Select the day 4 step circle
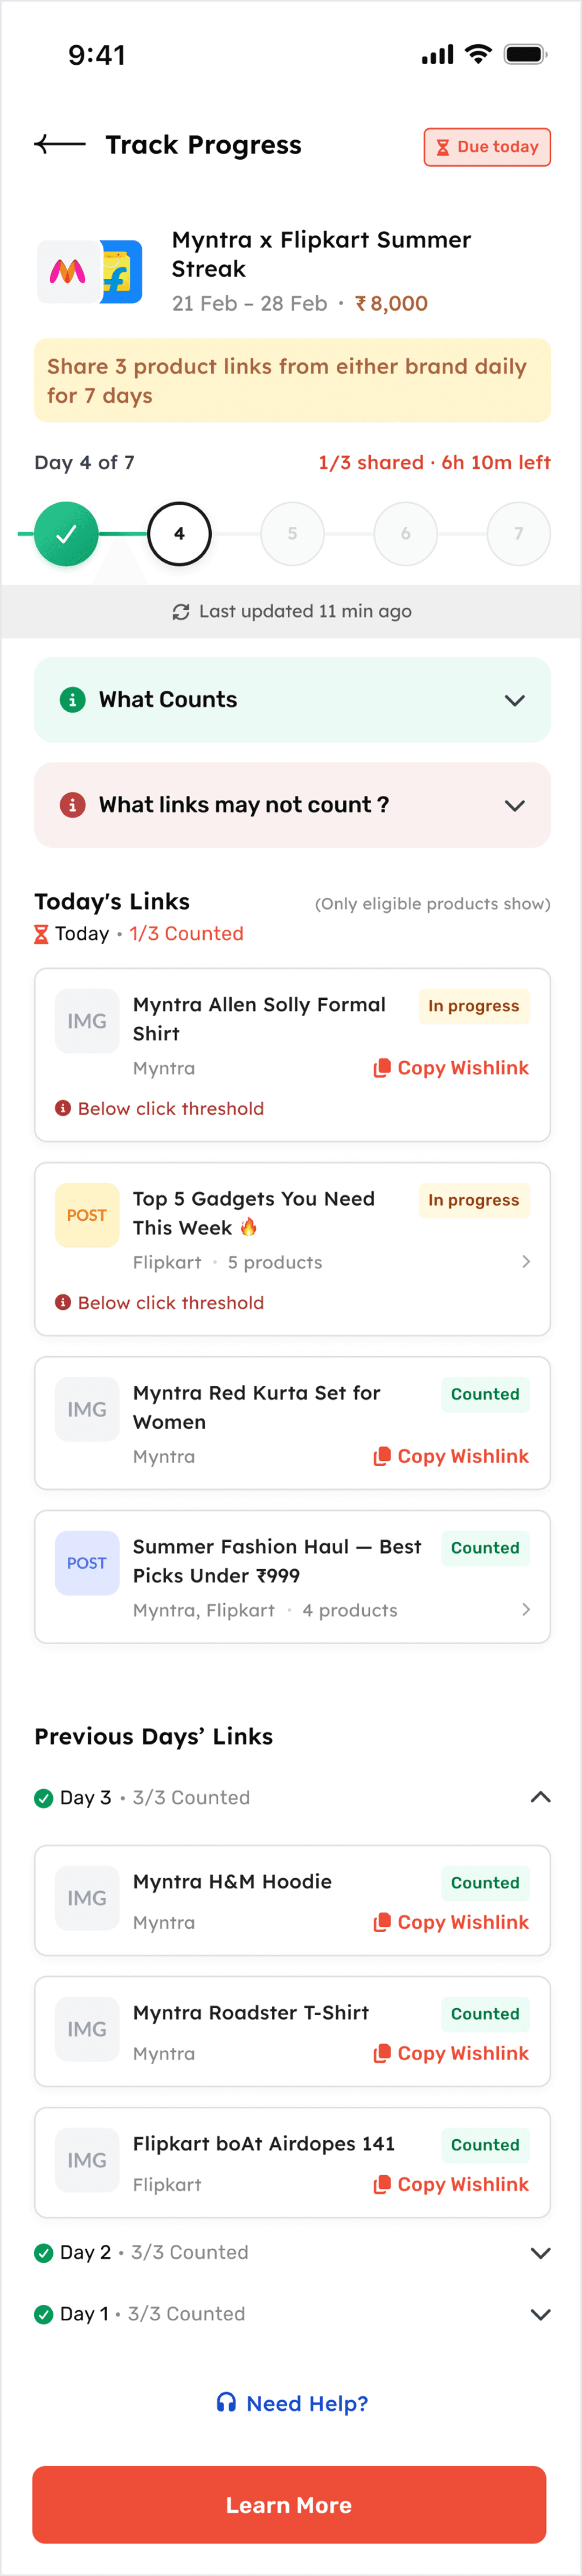This screenshot has width=582, height=2576. pyautogui.click(x=180, y=534)
